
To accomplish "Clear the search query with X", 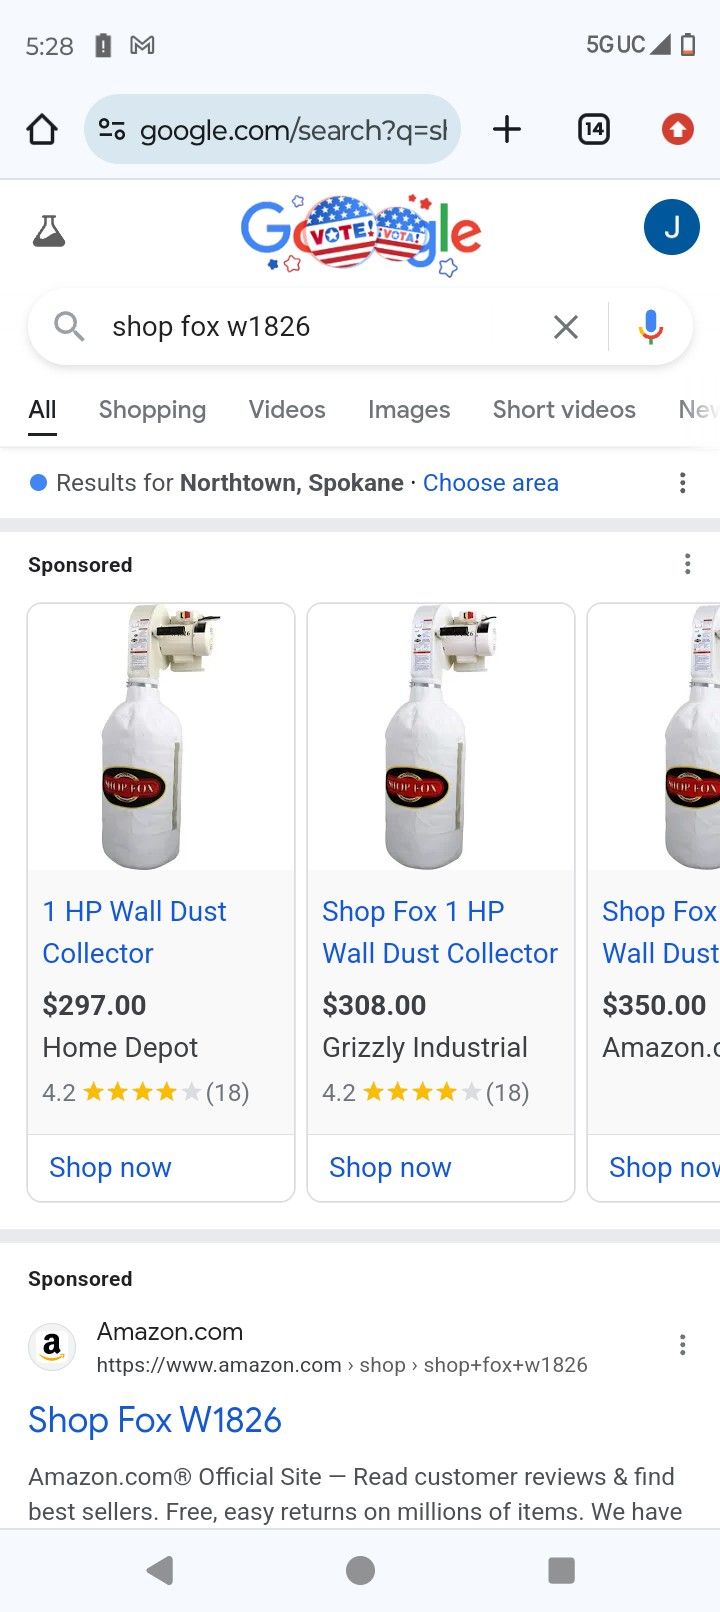I will [566, 327].
